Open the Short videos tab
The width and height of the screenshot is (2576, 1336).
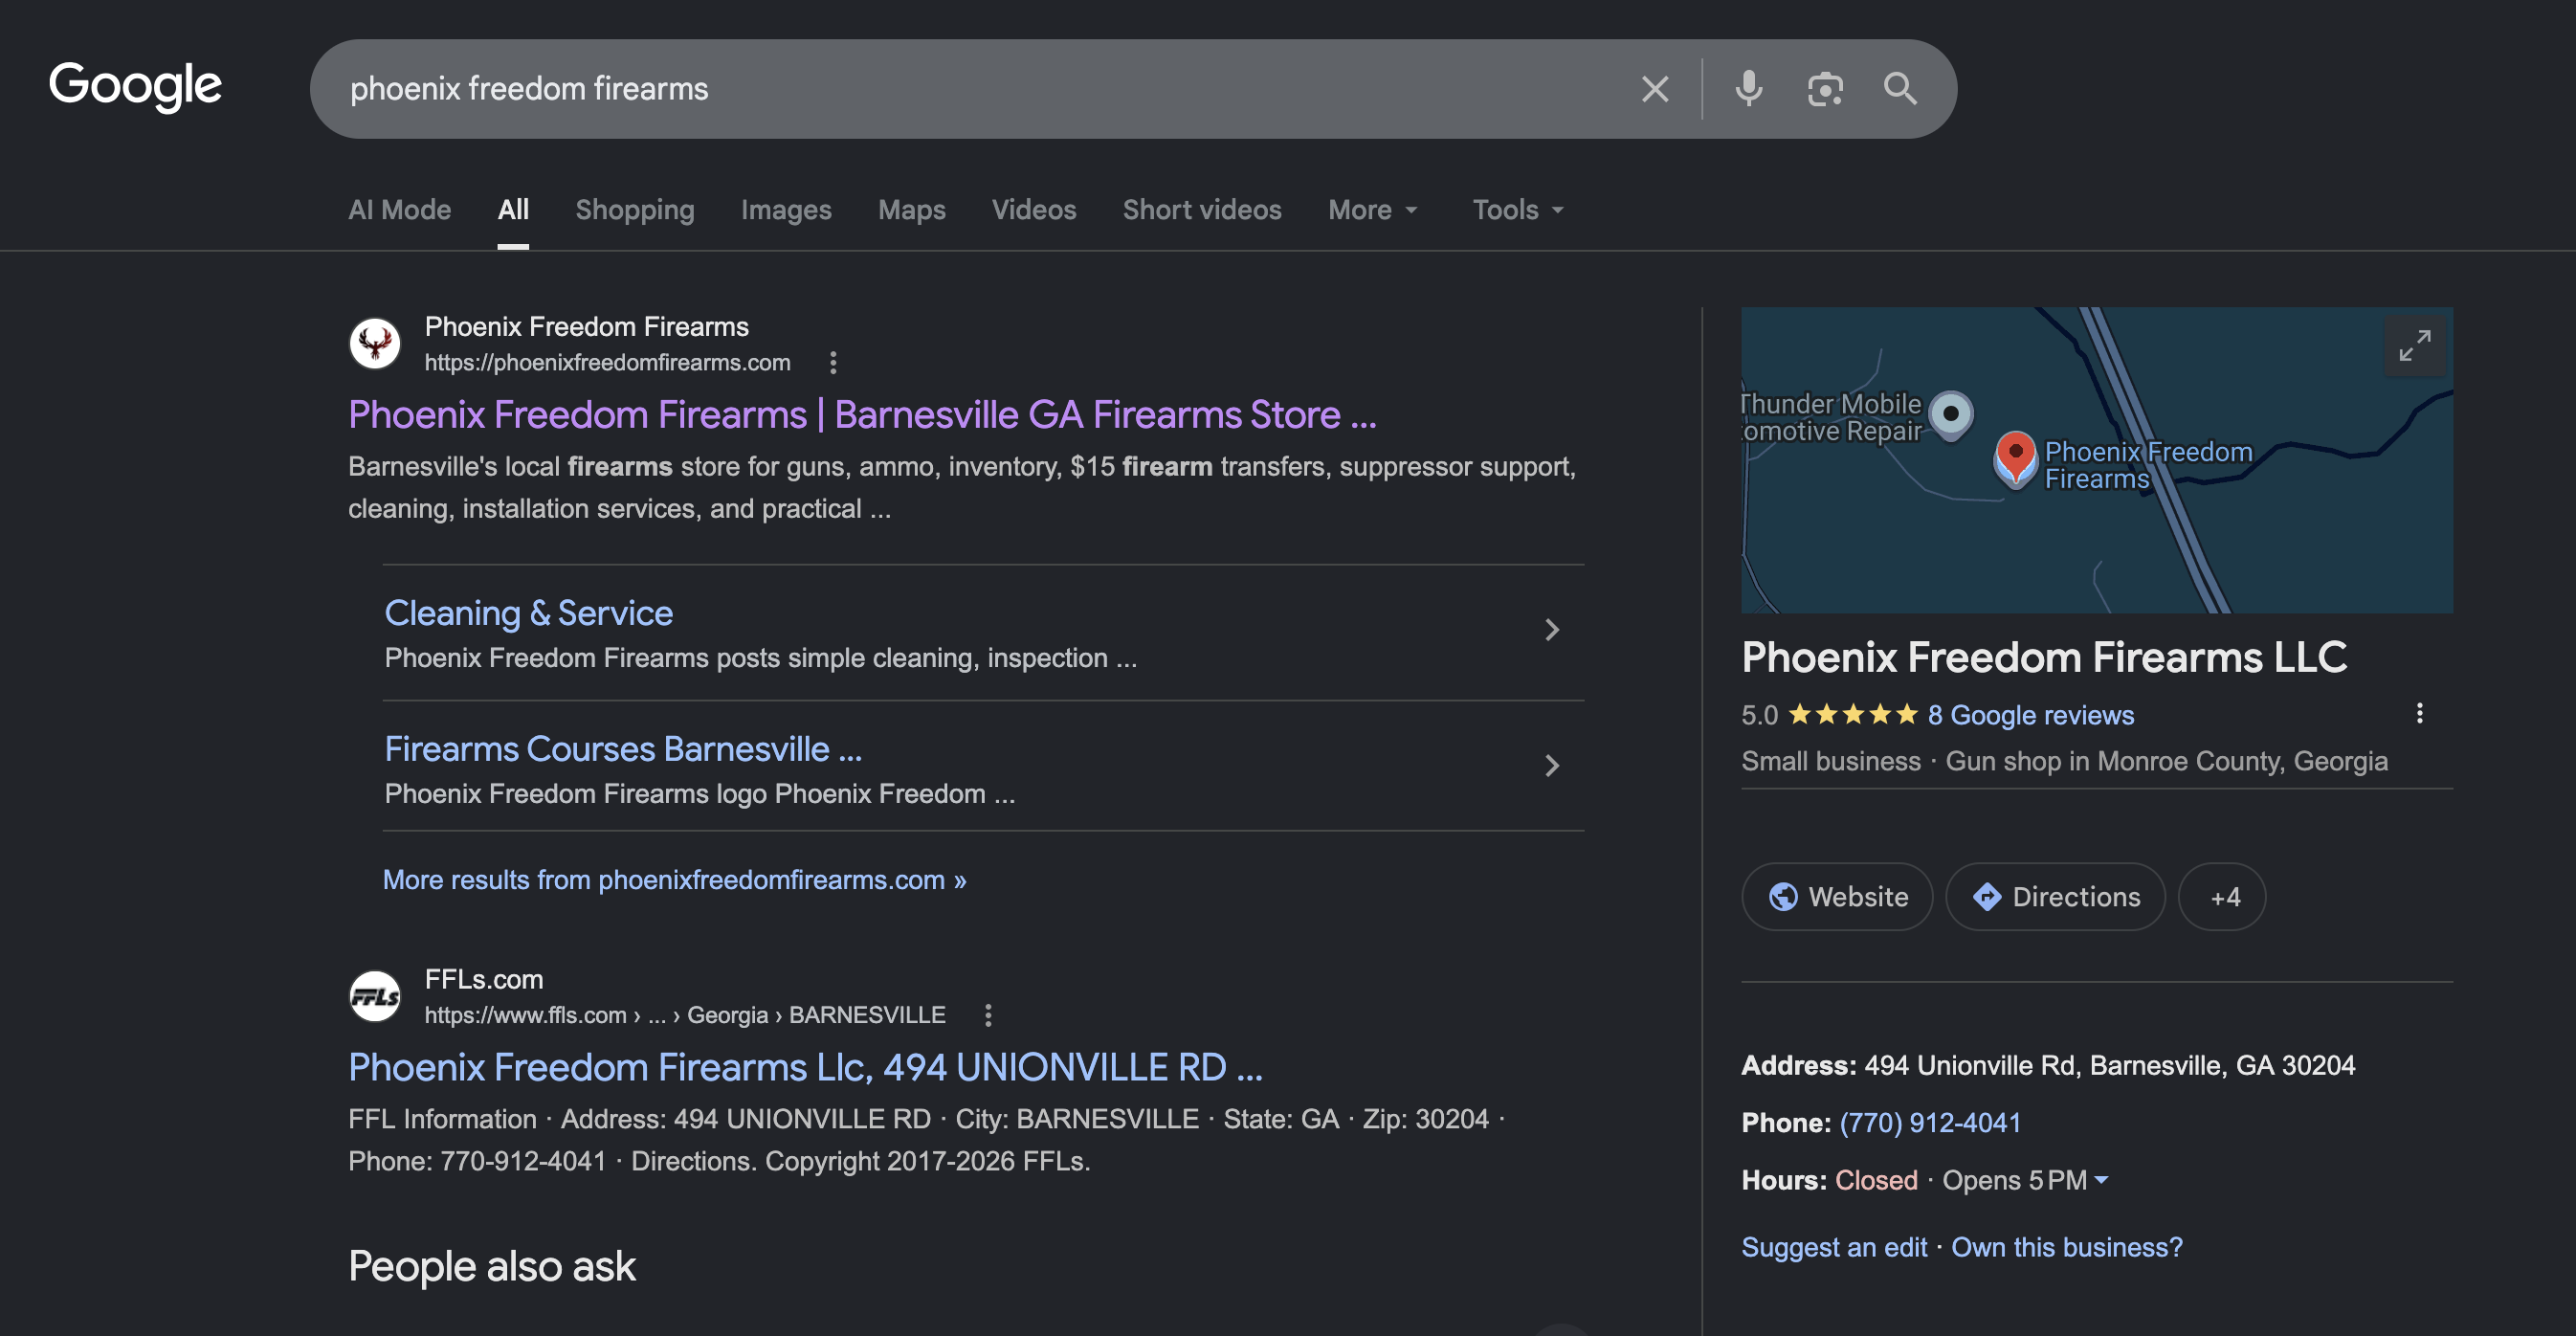pyautogui.click(x=1202, y=209)
